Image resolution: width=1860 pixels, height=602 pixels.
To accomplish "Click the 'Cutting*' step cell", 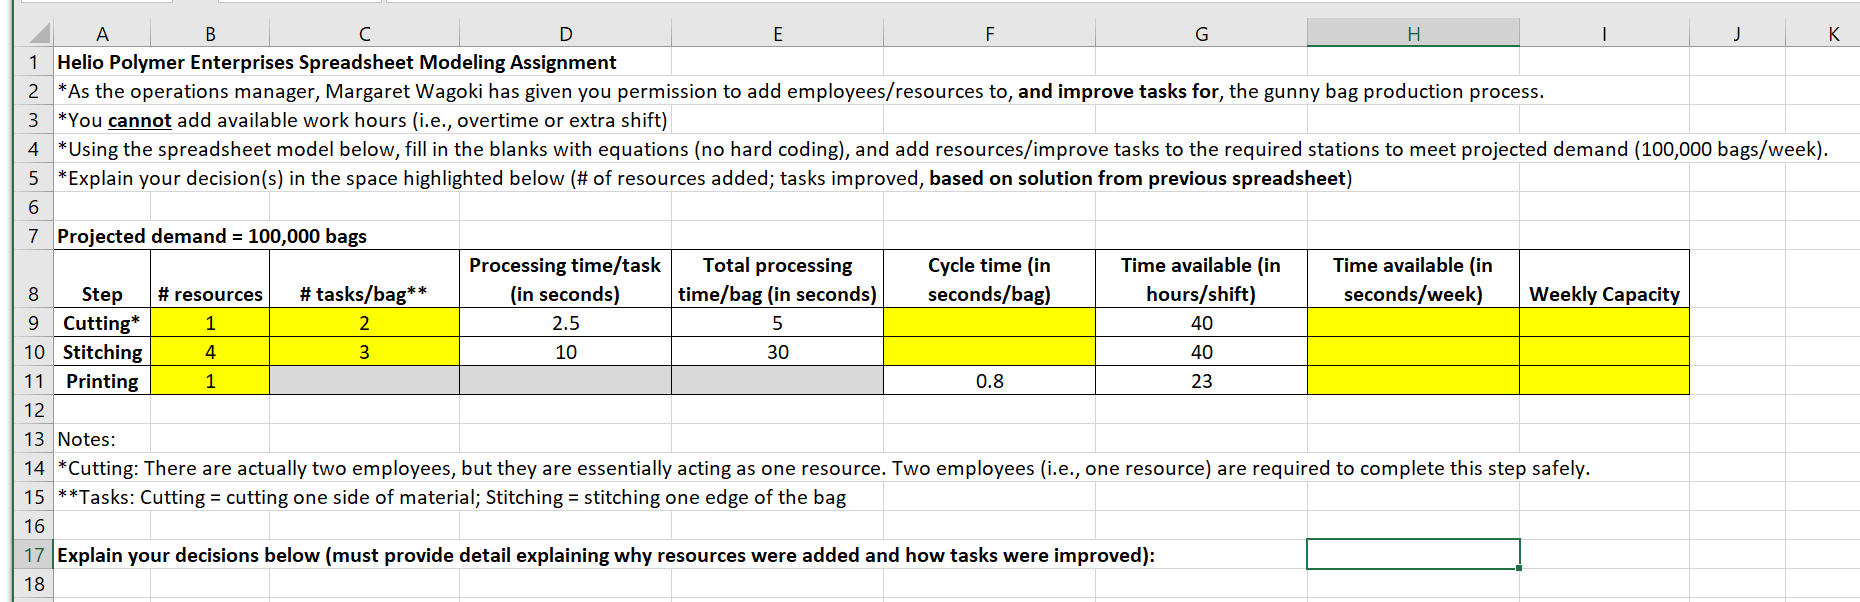I will tap(102, 323).
